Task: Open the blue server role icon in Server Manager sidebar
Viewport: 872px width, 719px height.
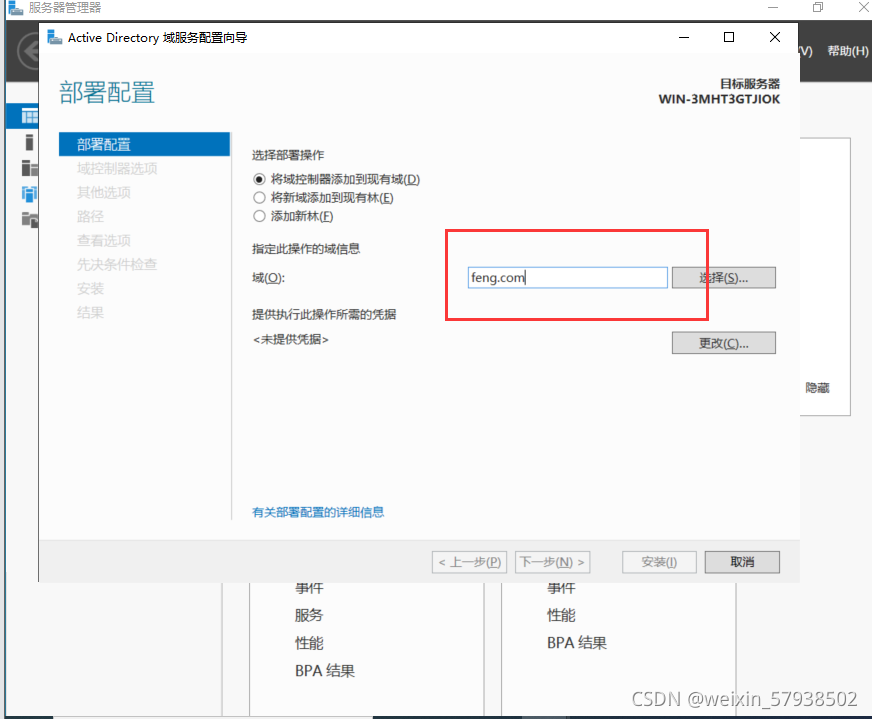Action: coord(29,194)
